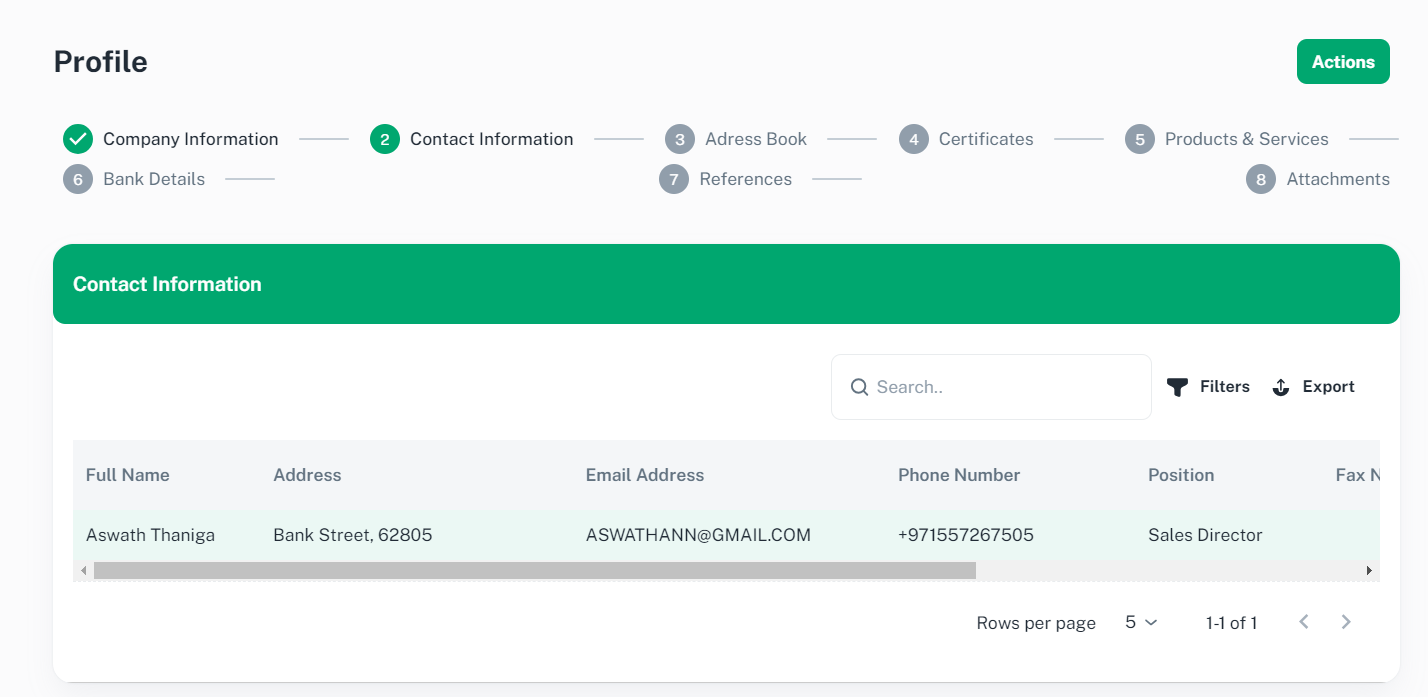This screenshot has width=1428, height=697.
Task: Go to previous page arrow
Action: pyautogui.click(x=1304, y=622)
